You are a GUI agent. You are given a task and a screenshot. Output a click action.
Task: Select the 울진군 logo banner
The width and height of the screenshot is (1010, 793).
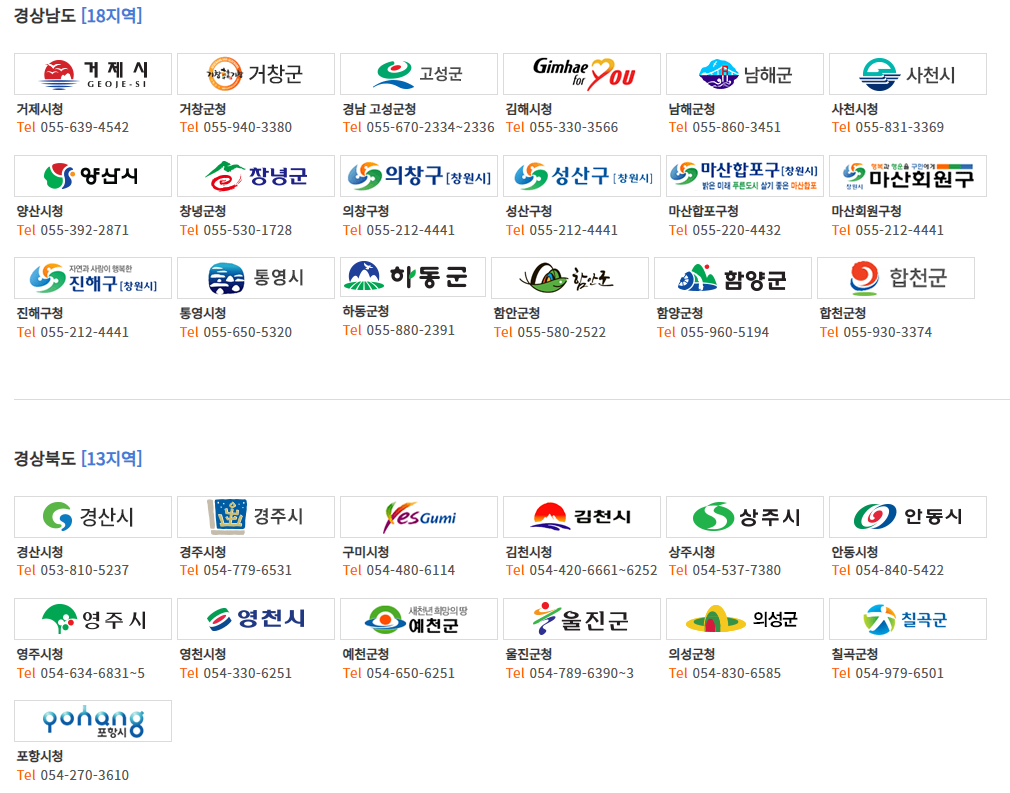click(x=582, y=619)
